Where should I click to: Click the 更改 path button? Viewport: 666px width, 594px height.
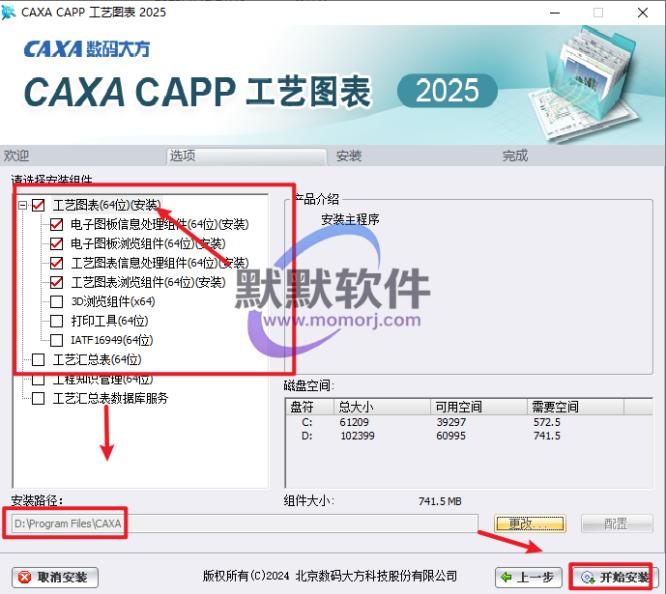pos(529,523)
